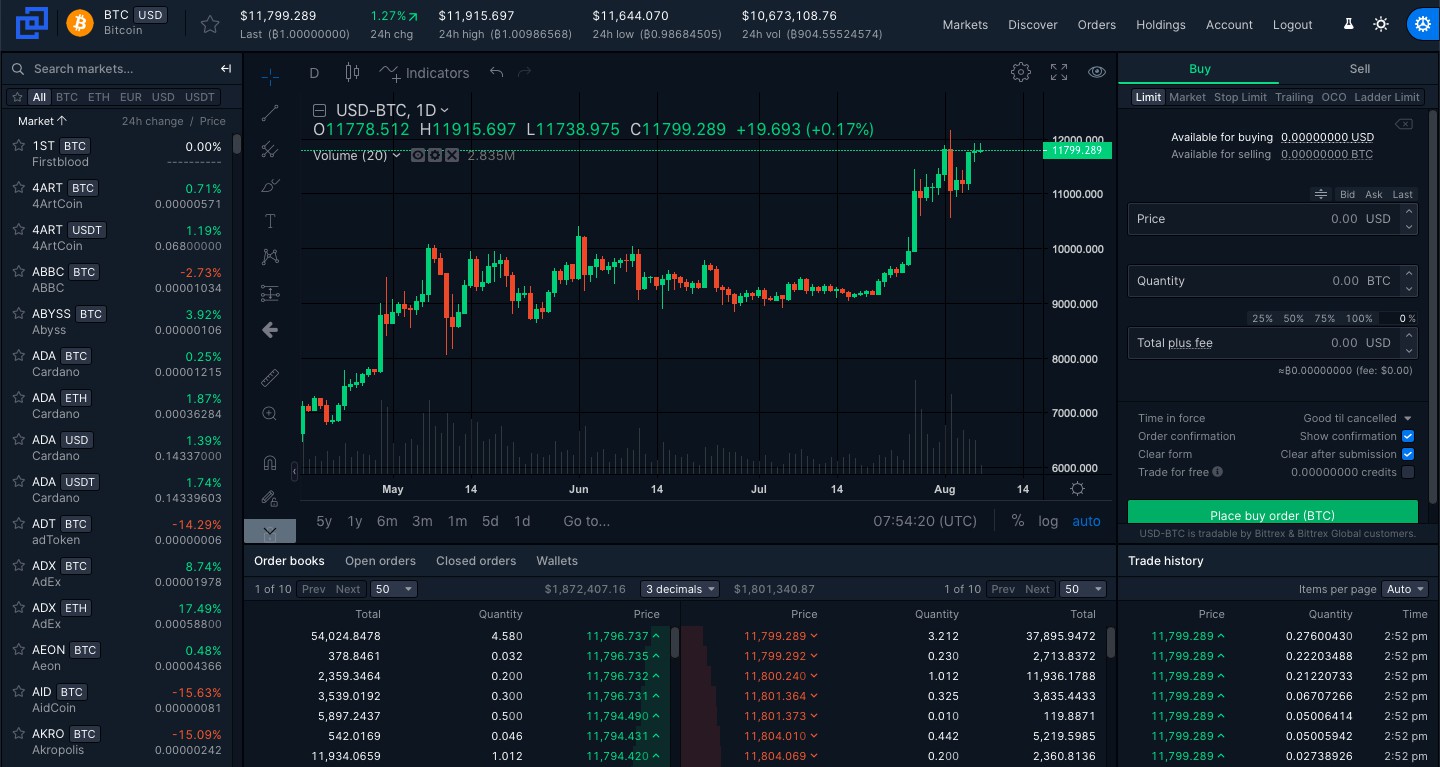Toggle light theme with sun icon

pos(1381,24)
